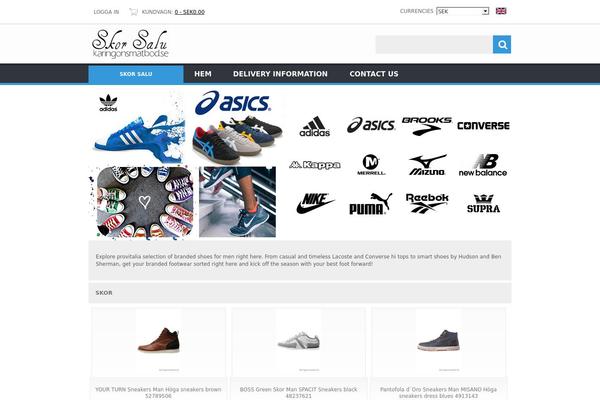The height and width of the screenshot is (400, 600).
Task: Expand the Skor Salu category menu
Action: [x=136, y=74]
